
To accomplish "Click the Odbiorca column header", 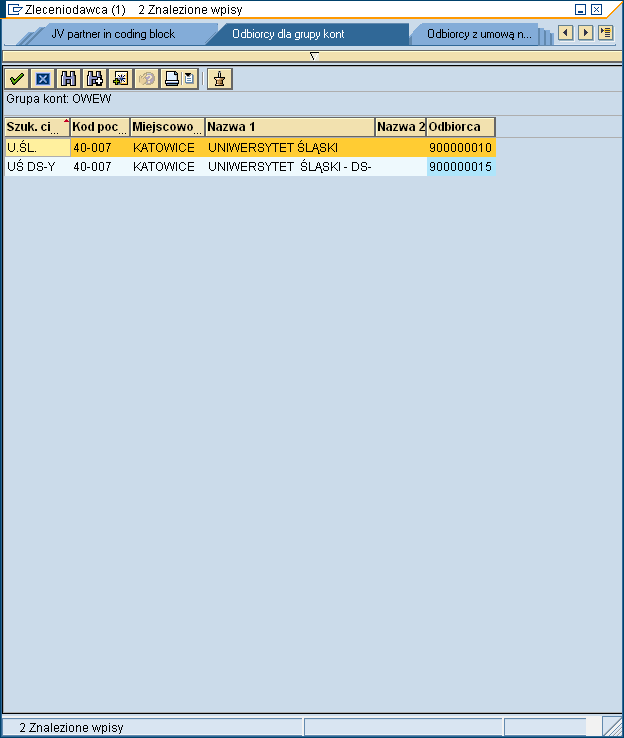I will click(x=461, y=127).
